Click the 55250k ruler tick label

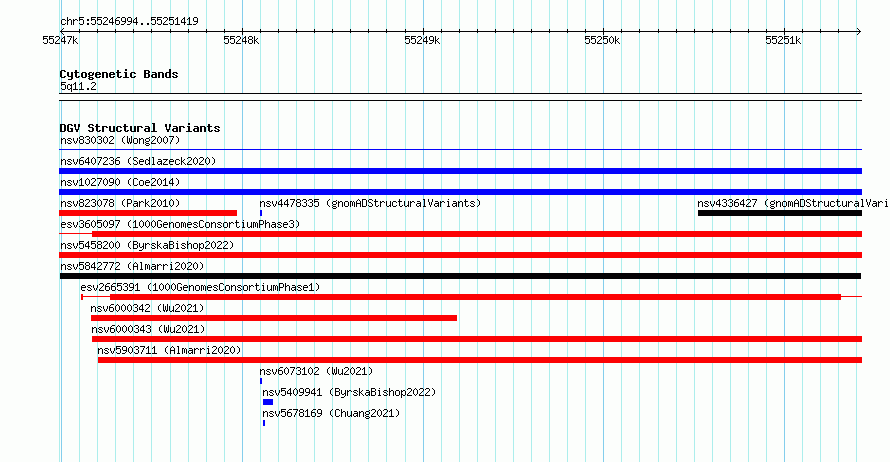point(602,40)
